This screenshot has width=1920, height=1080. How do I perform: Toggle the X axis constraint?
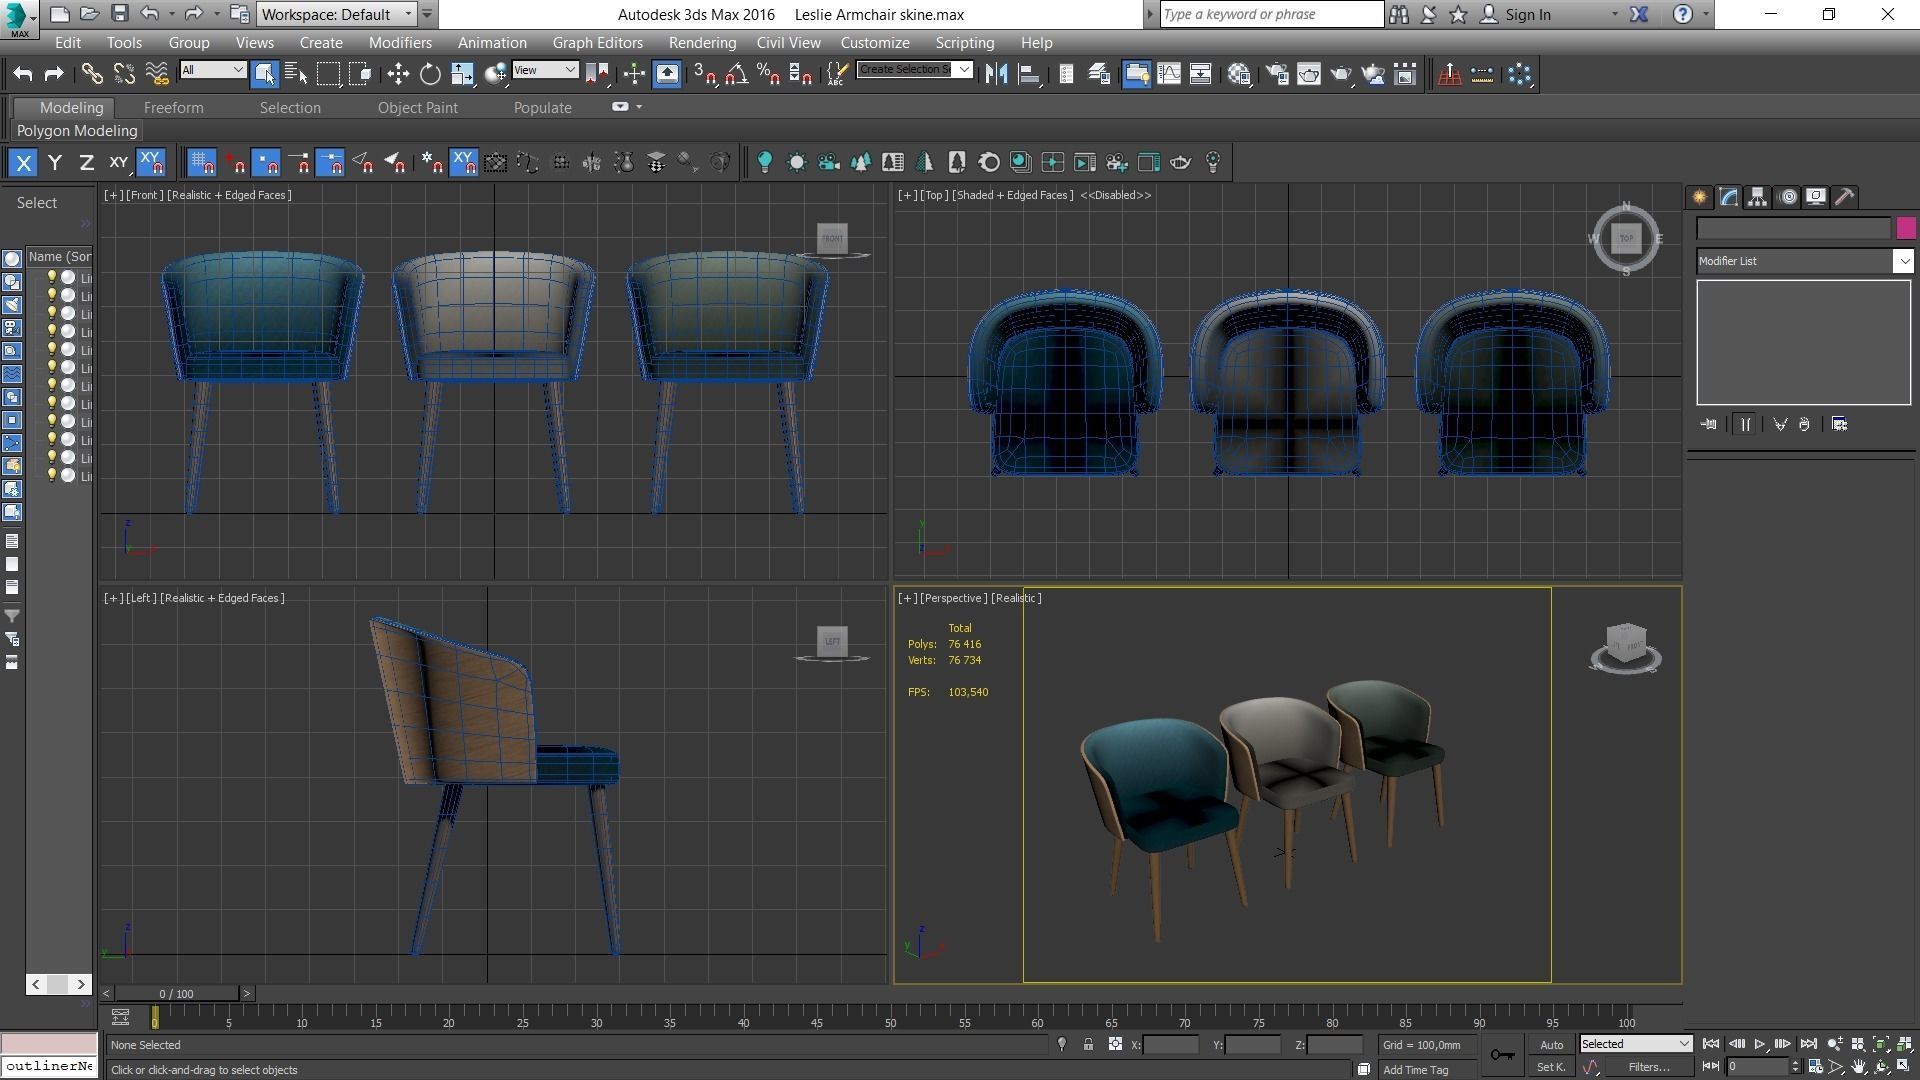pyautogui.click(x=23, y=162)
